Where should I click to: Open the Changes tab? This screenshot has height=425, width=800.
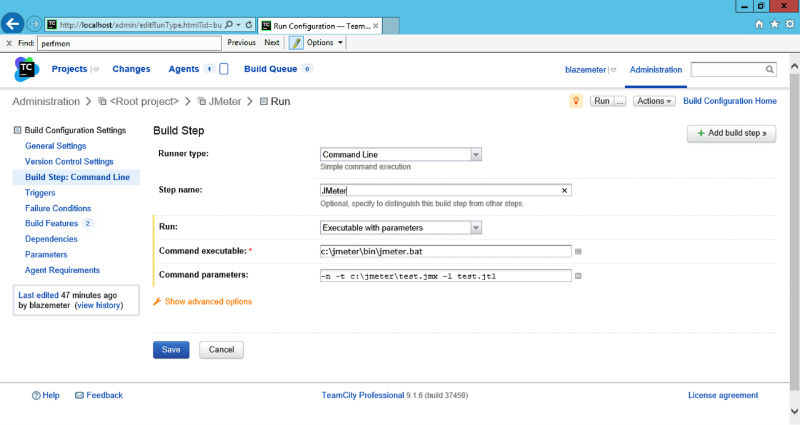click(x=131, y=69)
